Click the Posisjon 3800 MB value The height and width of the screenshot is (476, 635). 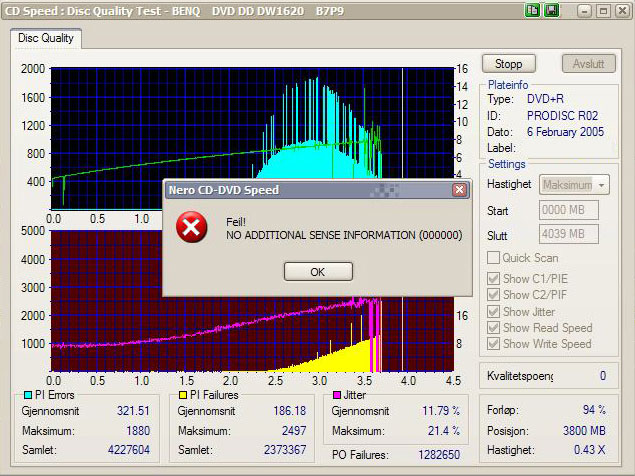pyautogui.click(x=584, y=431)
